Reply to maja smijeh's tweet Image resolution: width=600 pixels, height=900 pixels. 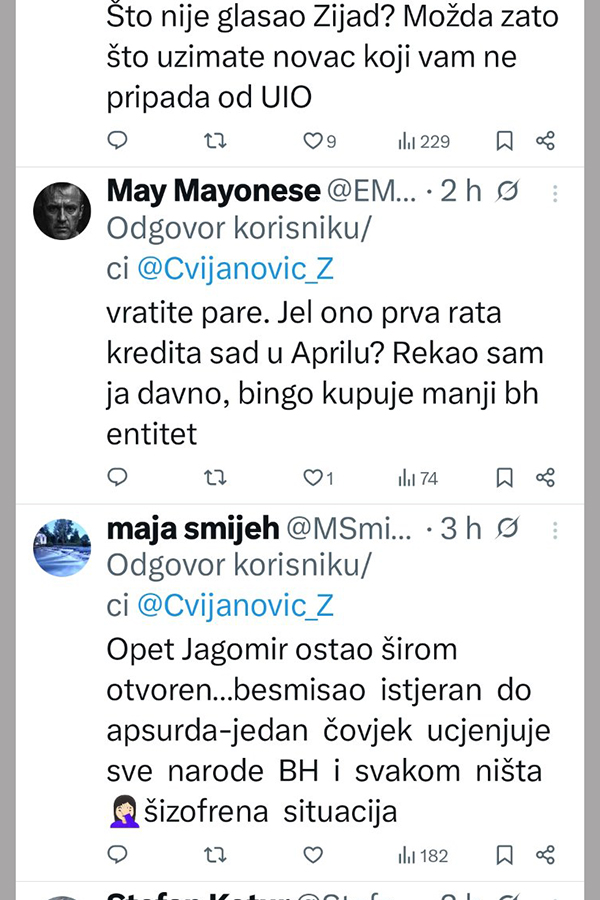coord(118,854)
